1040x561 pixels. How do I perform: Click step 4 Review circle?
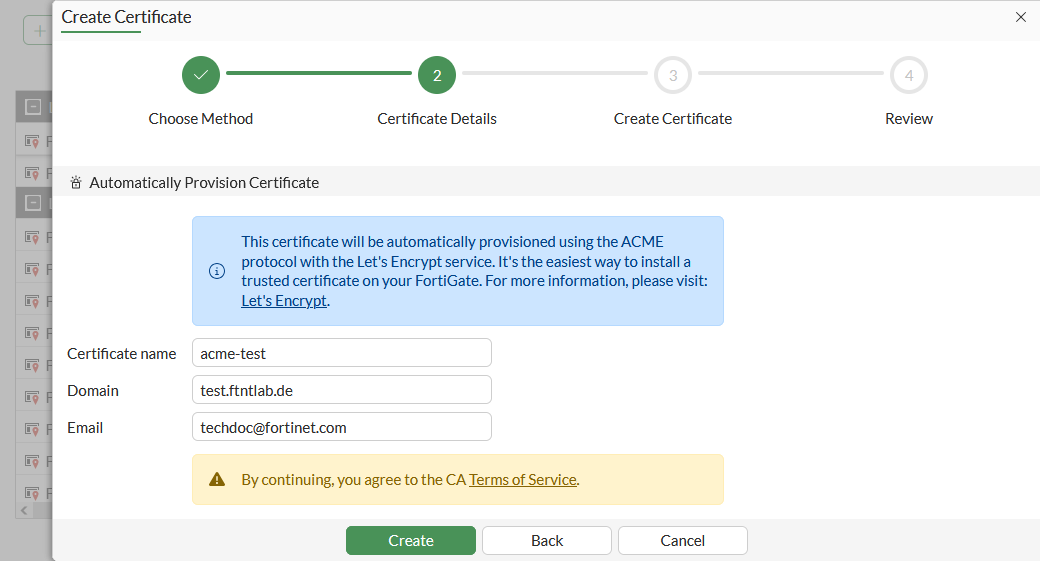pos(909,75)
